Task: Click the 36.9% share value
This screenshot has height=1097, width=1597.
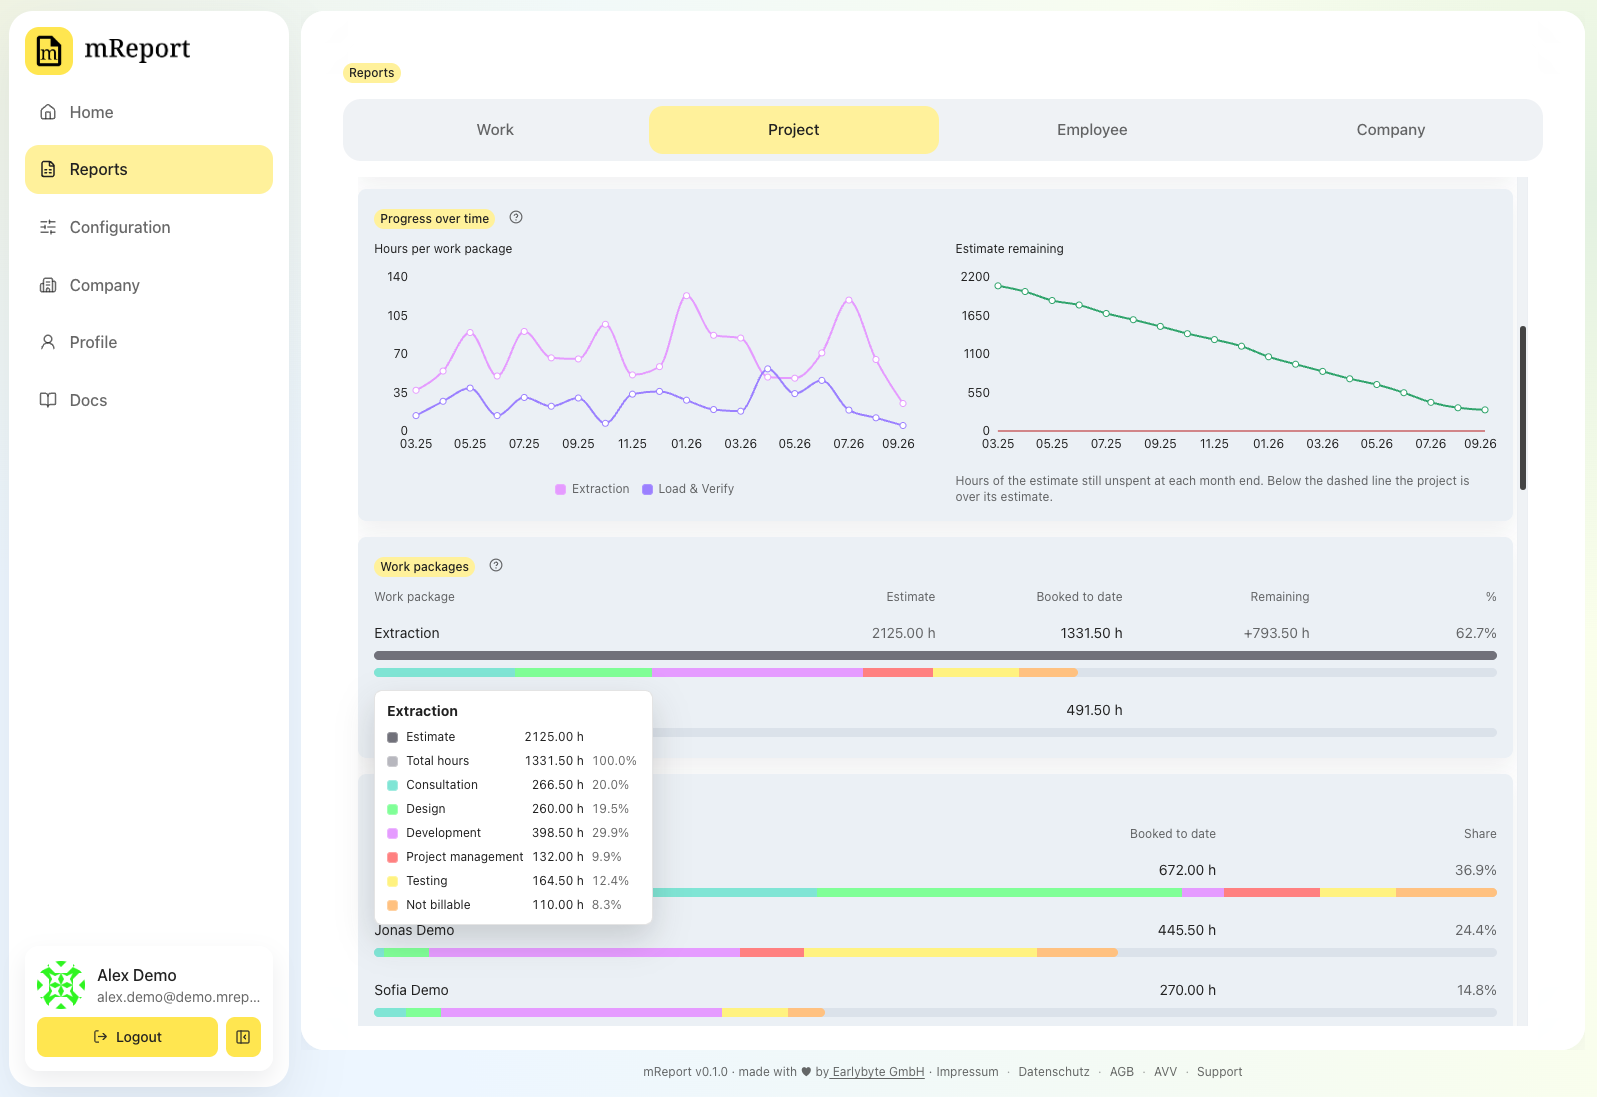Action: [1476, 870]
